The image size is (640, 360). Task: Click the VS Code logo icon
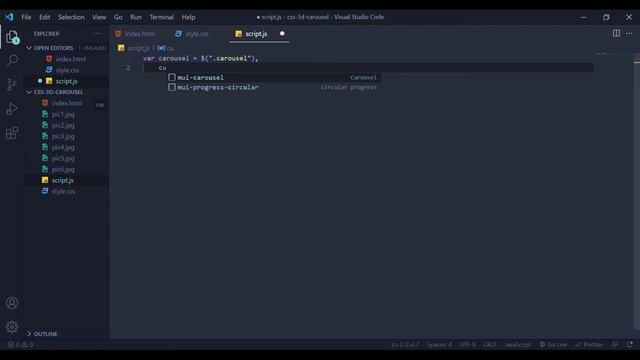[x=9, y=17]
